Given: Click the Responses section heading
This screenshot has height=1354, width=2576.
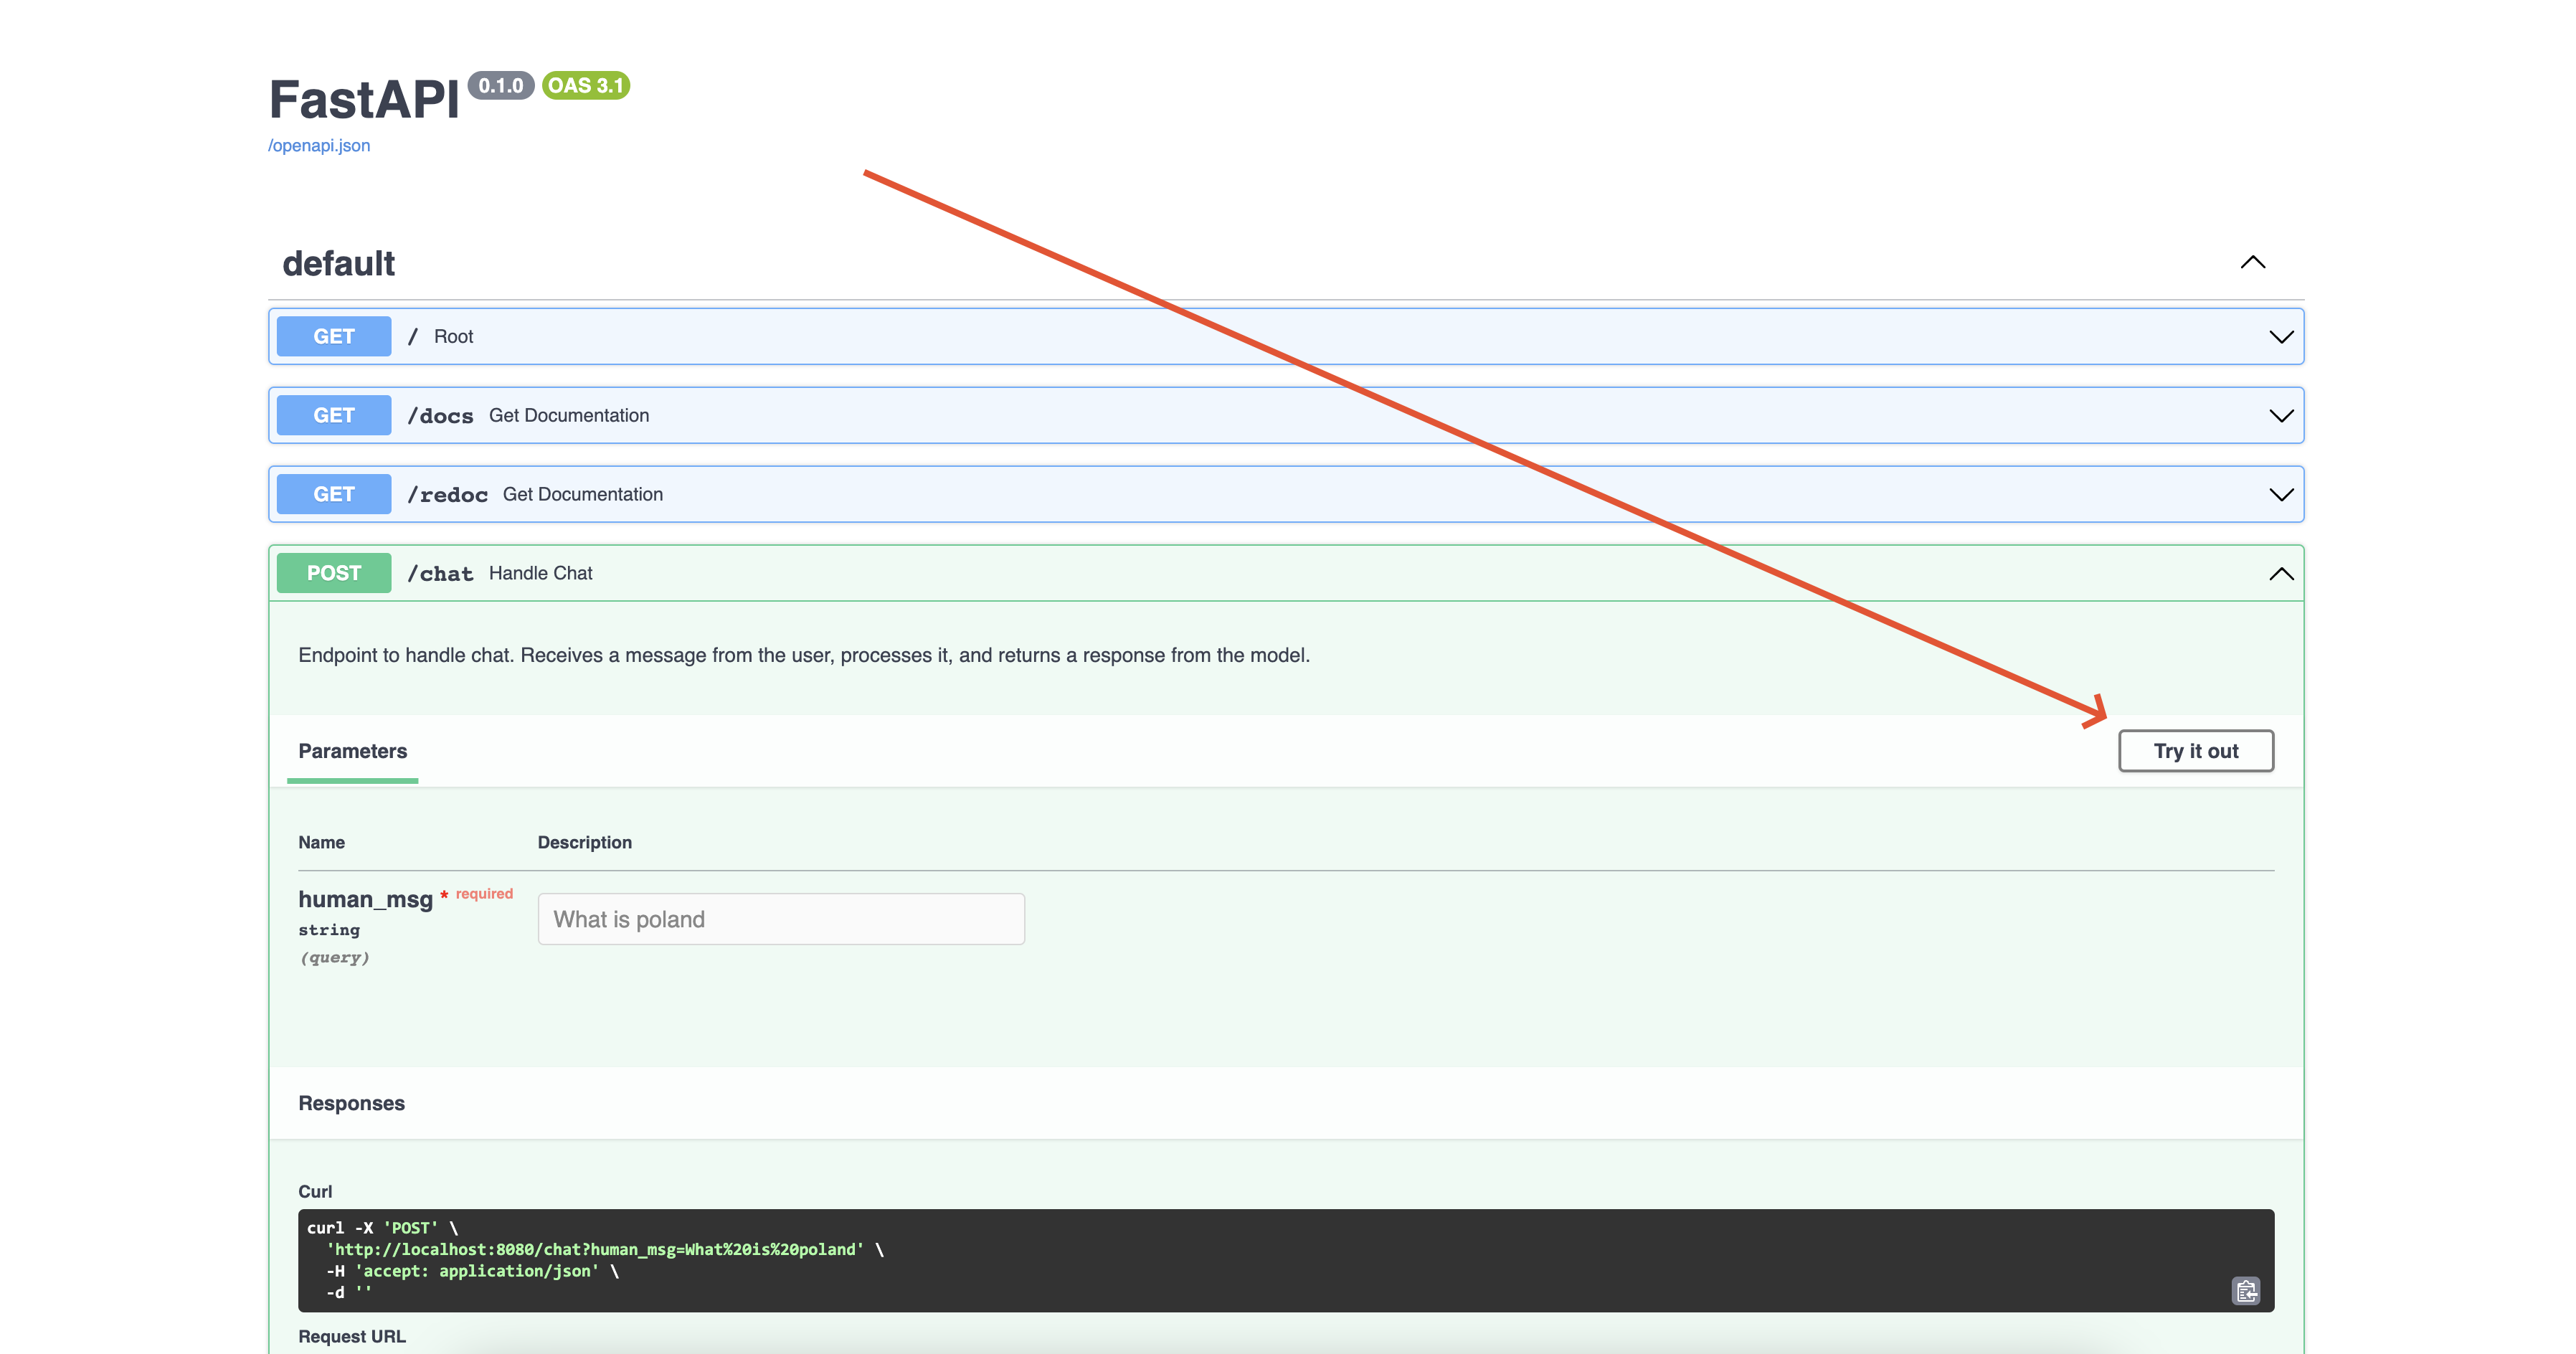Looking at the screenshot, I should [351, 1103].
